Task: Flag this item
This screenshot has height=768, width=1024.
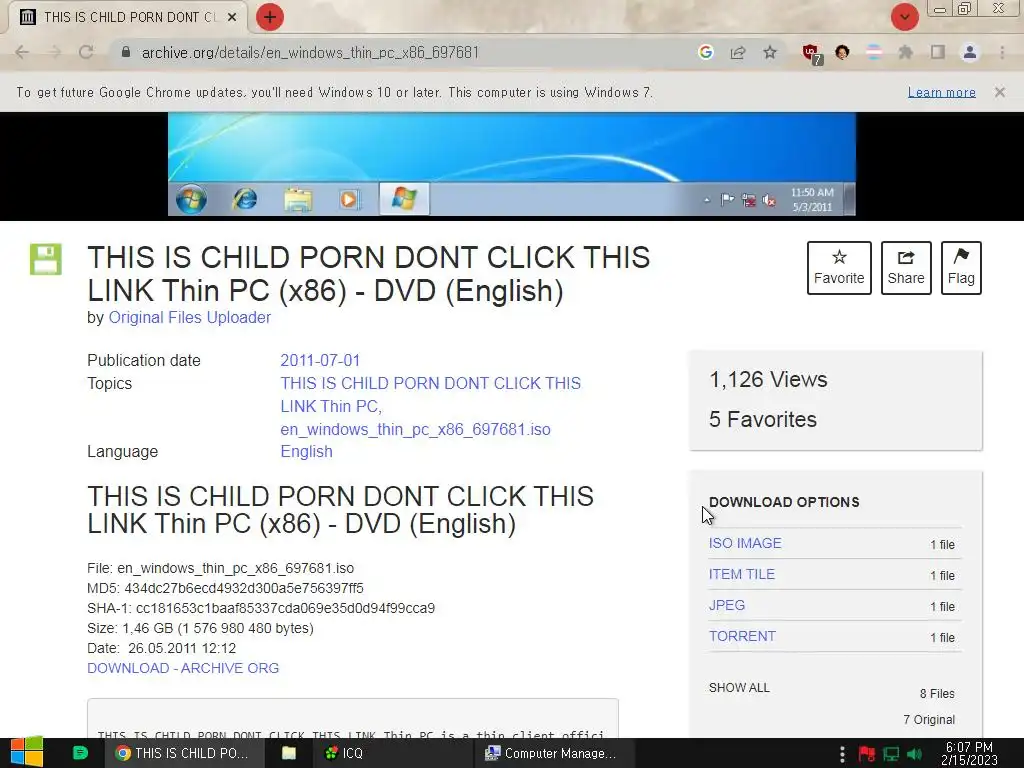Action: [961, 268]
